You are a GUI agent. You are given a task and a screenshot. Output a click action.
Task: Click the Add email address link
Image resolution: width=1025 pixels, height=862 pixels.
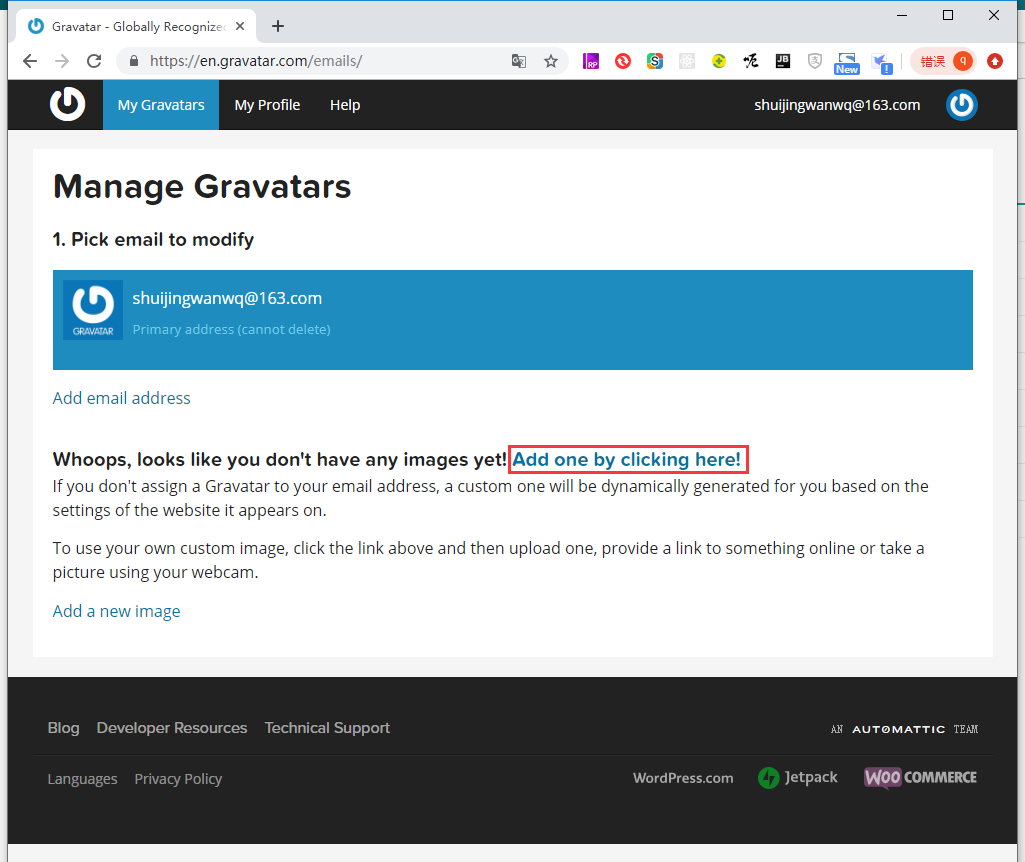tap(122, 398)
